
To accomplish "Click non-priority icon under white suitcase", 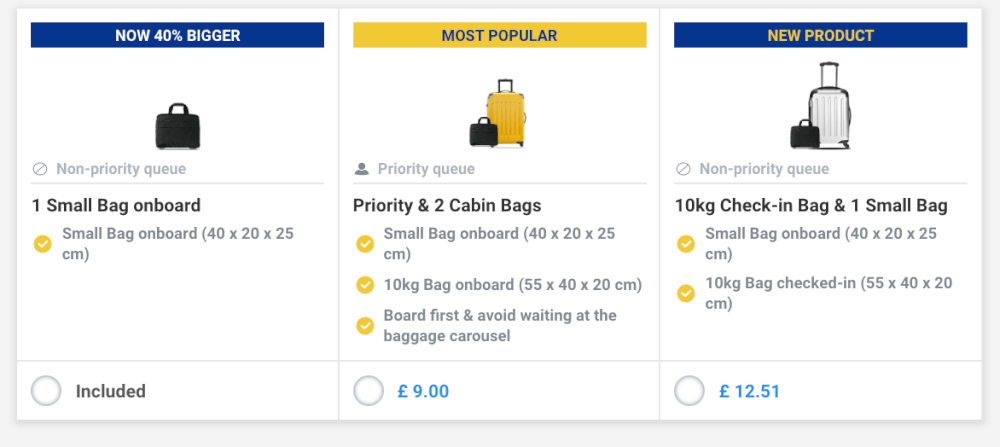I will [x=683, y=169].
